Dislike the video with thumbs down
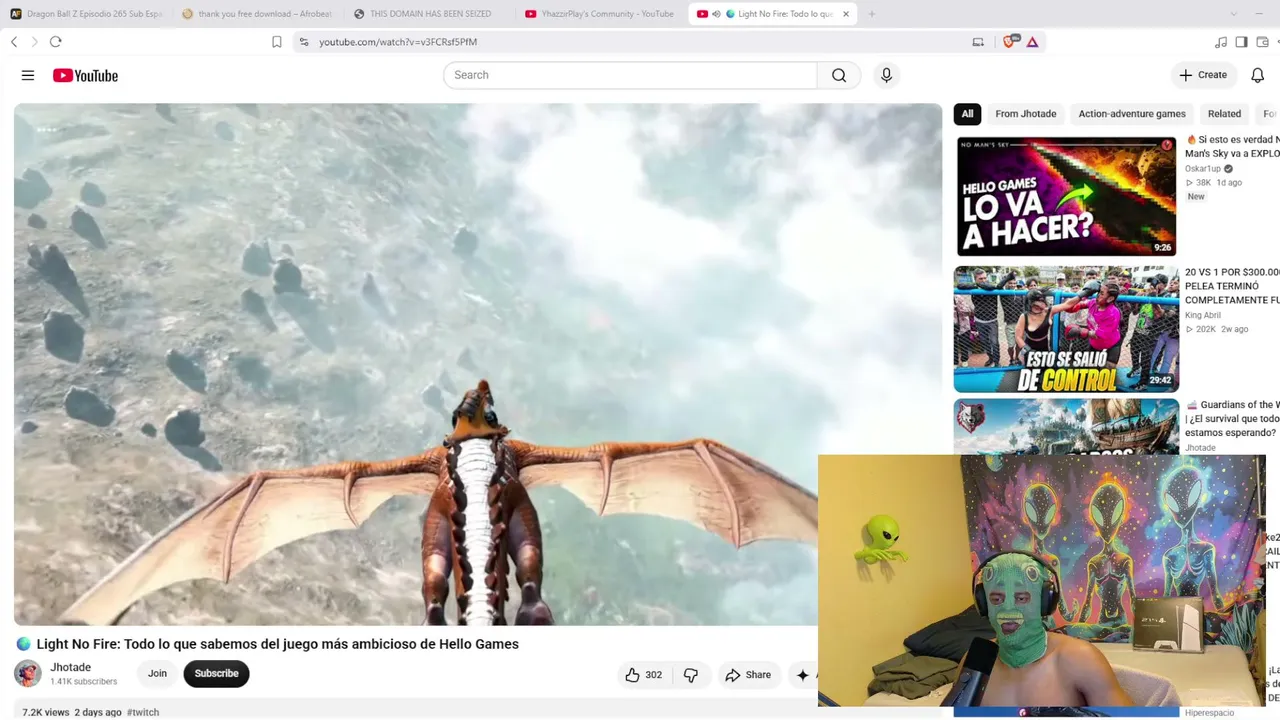Screen dimensions: 1280x720 (691, 675)
